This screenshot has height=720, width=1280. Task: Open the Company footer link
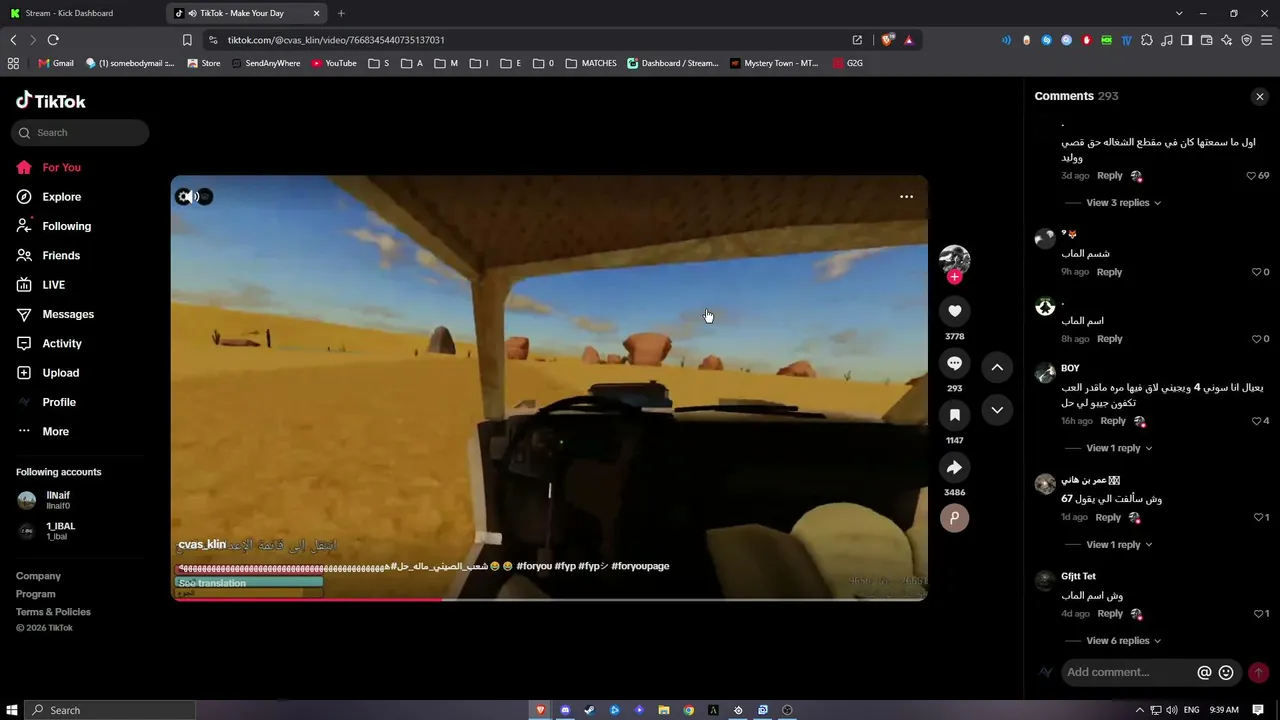click(x=38, y=576)
